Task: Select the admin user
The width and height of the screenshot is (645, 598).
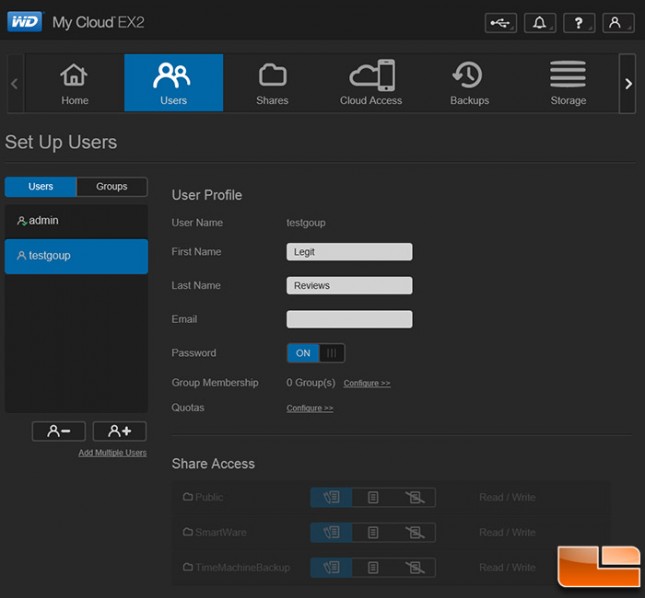Action: pos(77,221)
